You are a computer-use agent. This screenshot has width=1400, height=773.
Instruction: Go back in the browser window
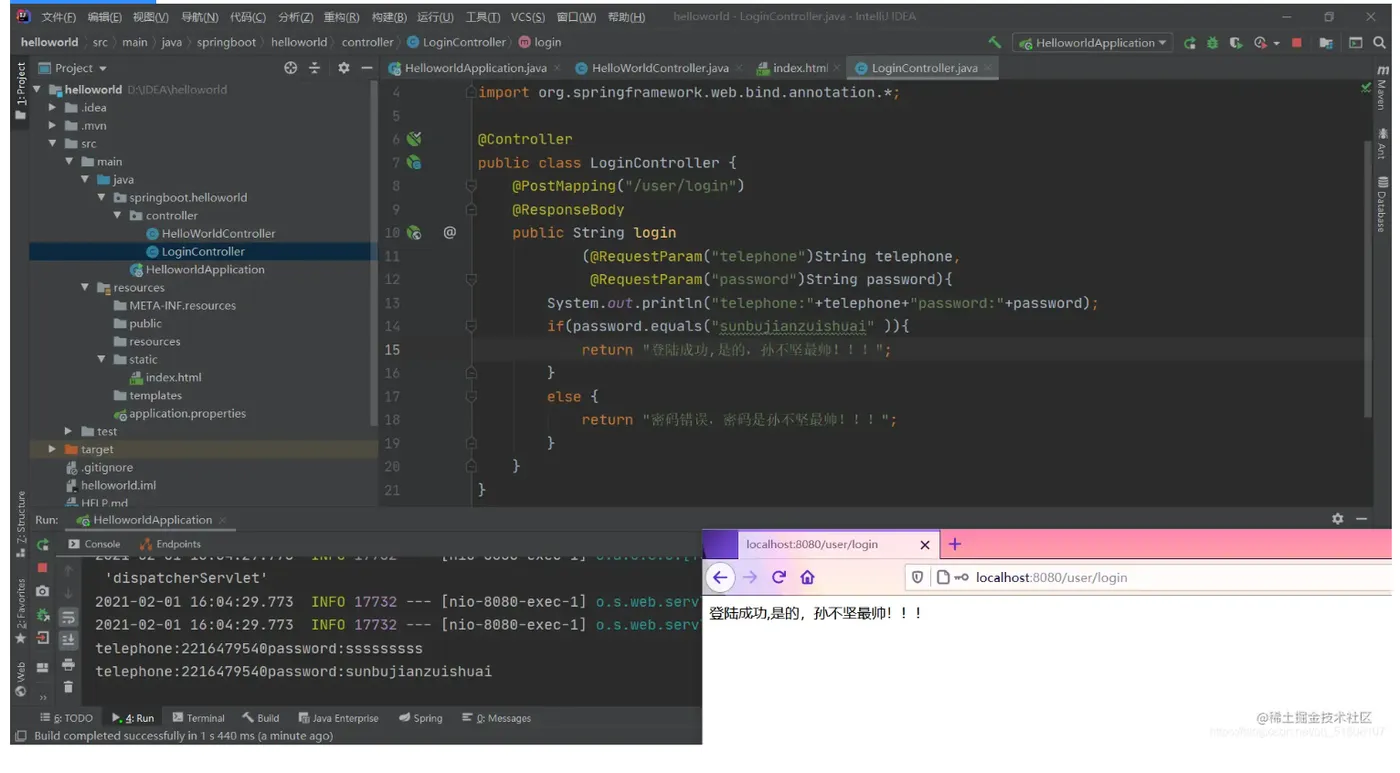(720, 577)
